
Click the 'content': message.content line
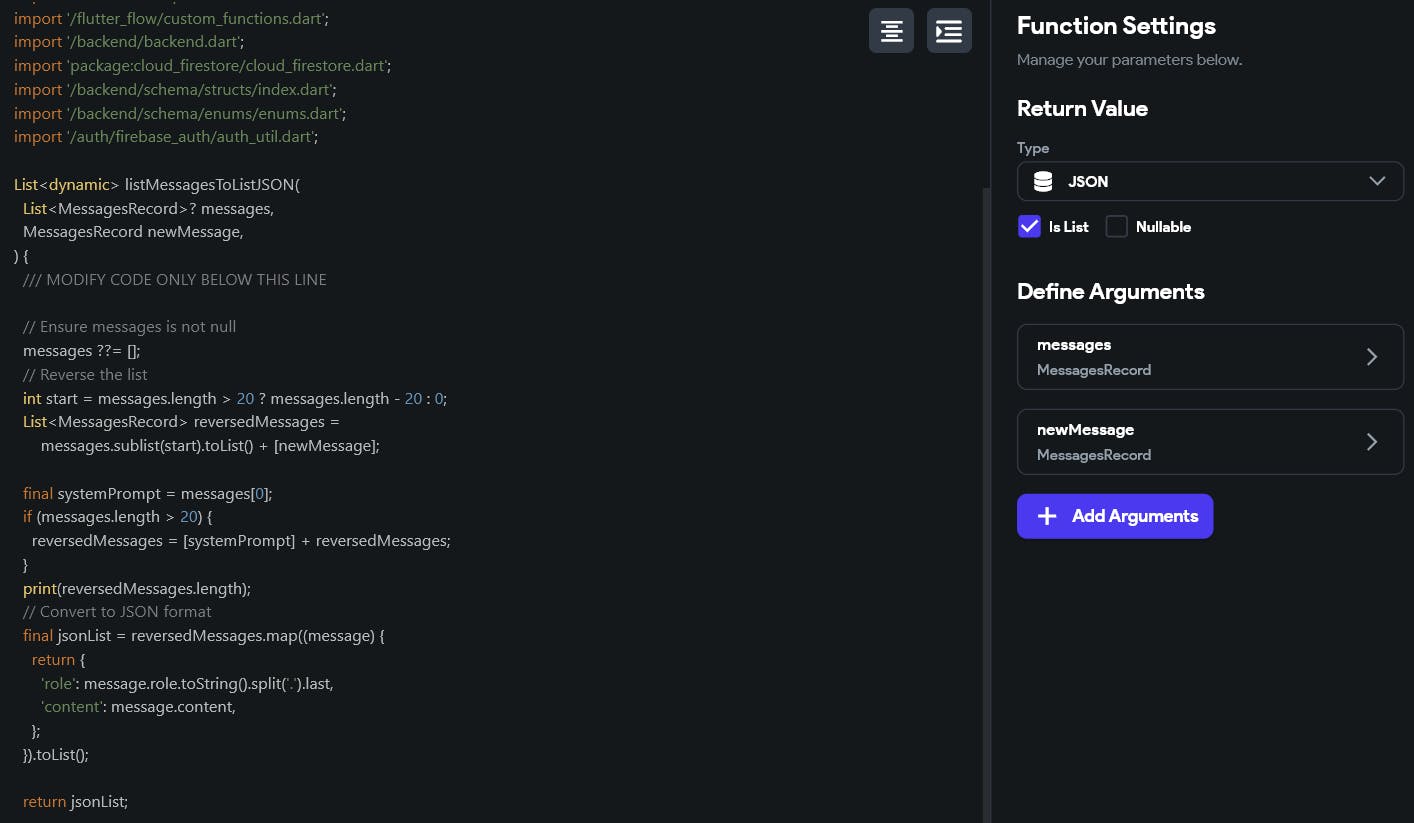tap(138, 707)
